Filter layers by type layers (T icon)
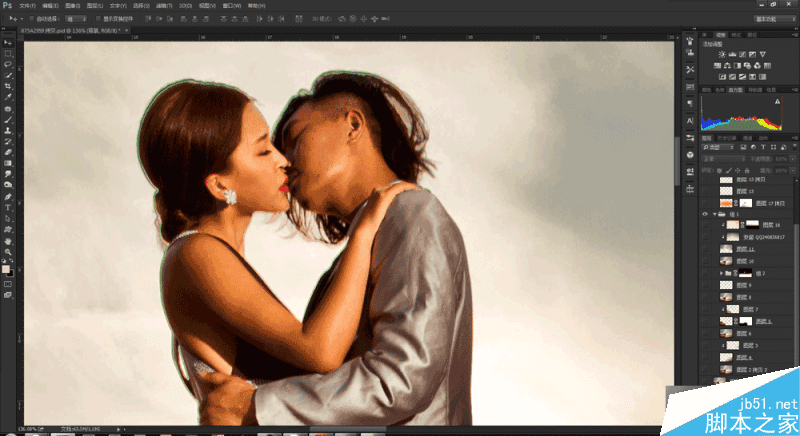800x436 pixels. [763, 147]
